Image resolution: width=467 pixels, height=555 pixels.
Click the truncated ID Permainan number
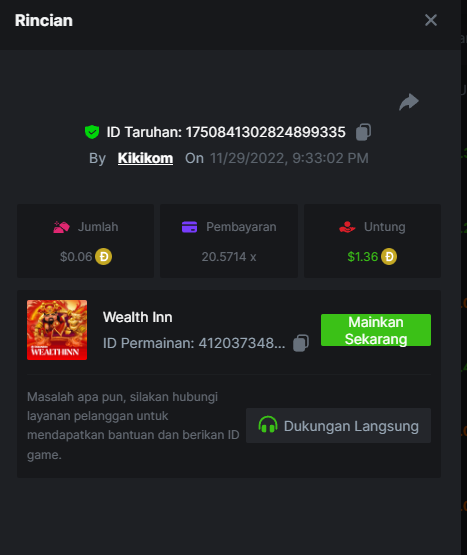coord(242,343)
